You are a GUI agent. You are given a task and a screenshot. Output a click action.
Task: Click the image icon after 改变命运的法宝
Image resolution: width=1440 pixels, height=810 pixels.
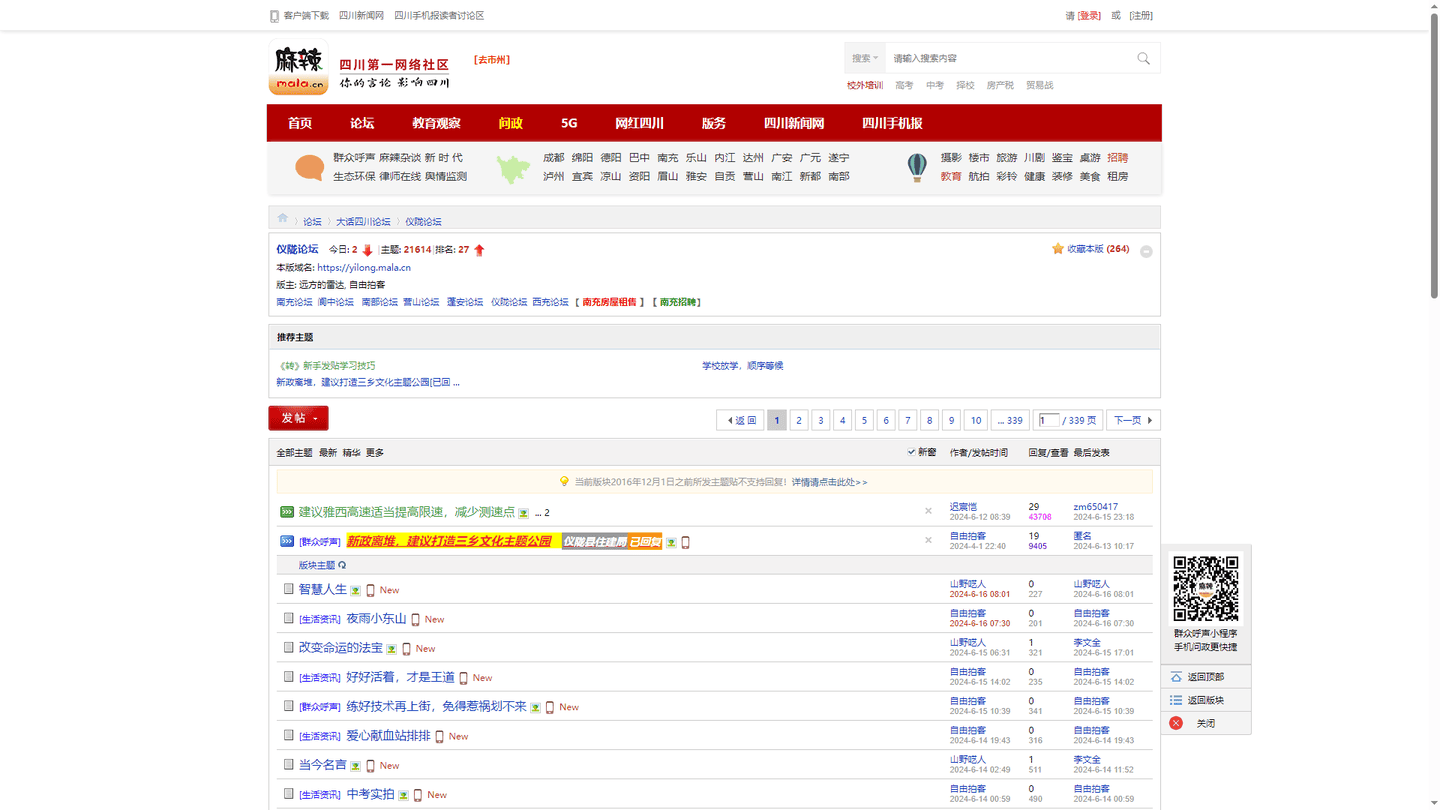[392, 649]
